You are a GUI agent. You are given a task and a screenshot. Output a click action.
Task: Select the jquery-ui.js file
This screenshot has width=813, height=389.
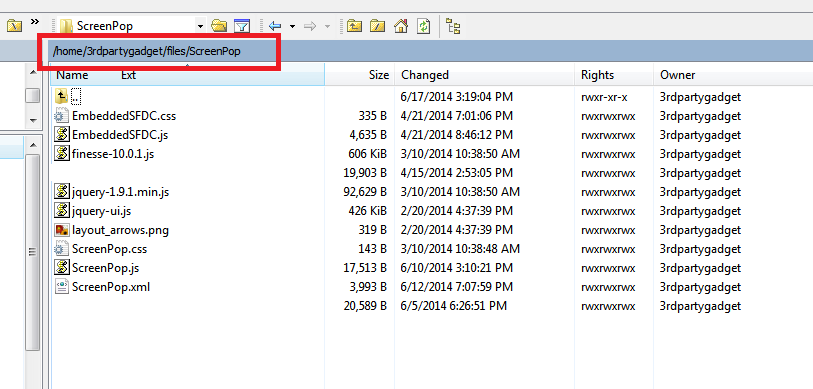[101, 211]
